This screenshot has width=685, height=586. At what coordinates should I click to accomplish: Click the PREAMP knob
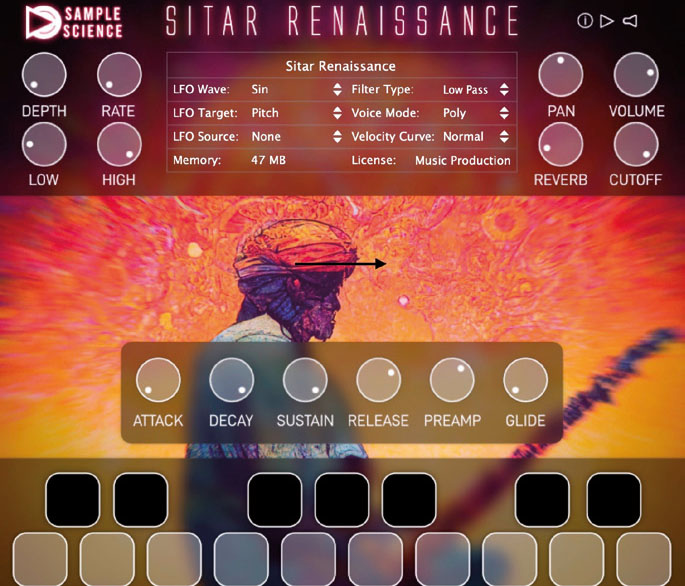(452, 380)
